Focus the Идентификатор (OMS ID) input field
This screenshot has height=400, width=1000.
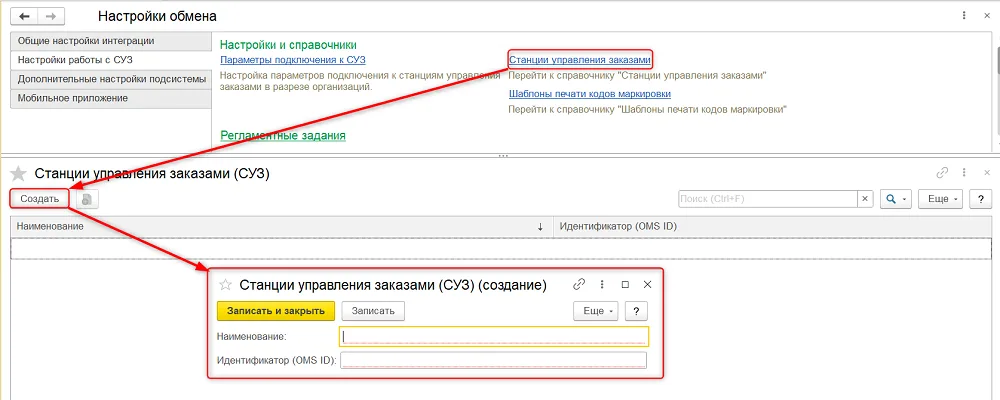[494, 360]
